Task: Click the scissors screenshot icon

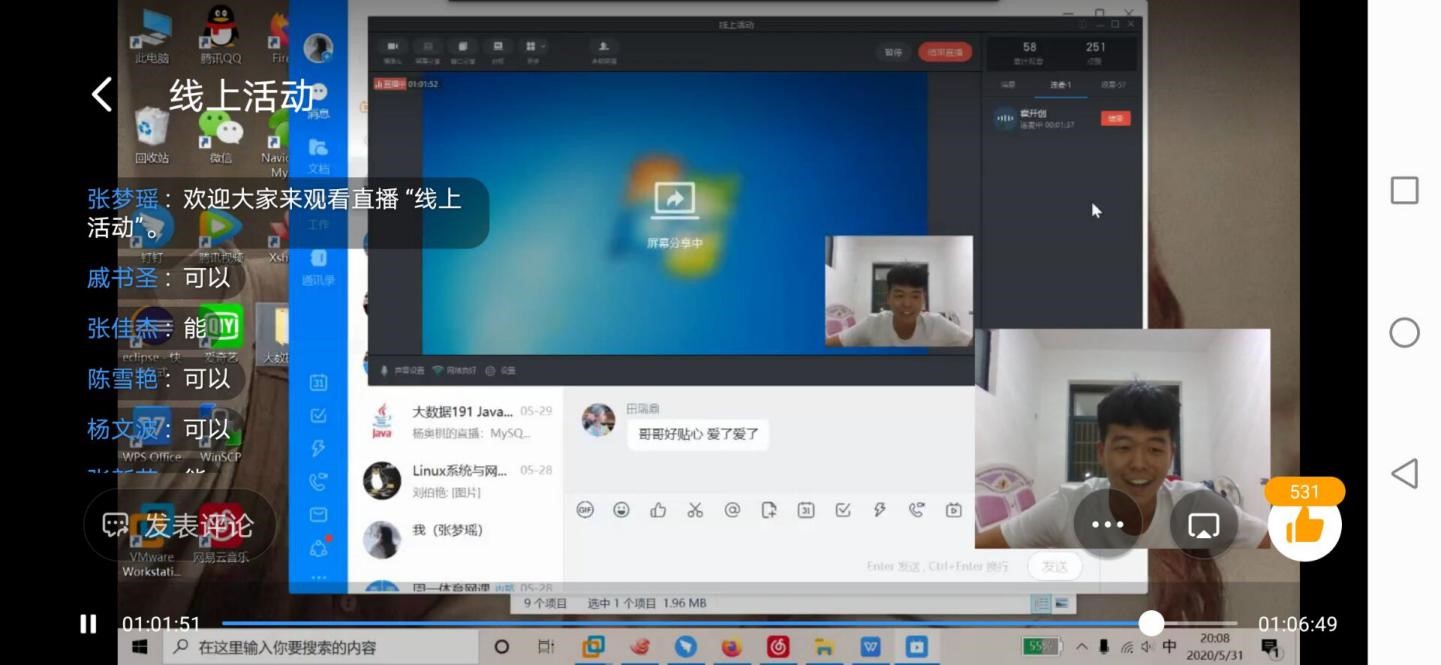Action: click(x=695, y=510)
